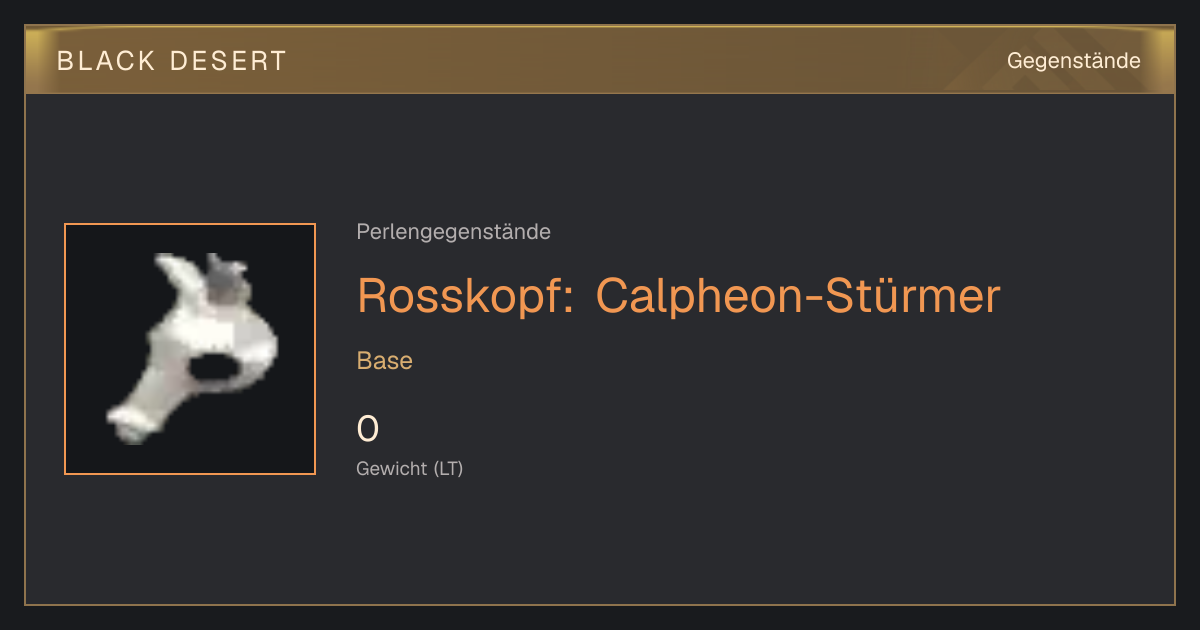Click the Gewicht (LT) label

coord(410,468)
